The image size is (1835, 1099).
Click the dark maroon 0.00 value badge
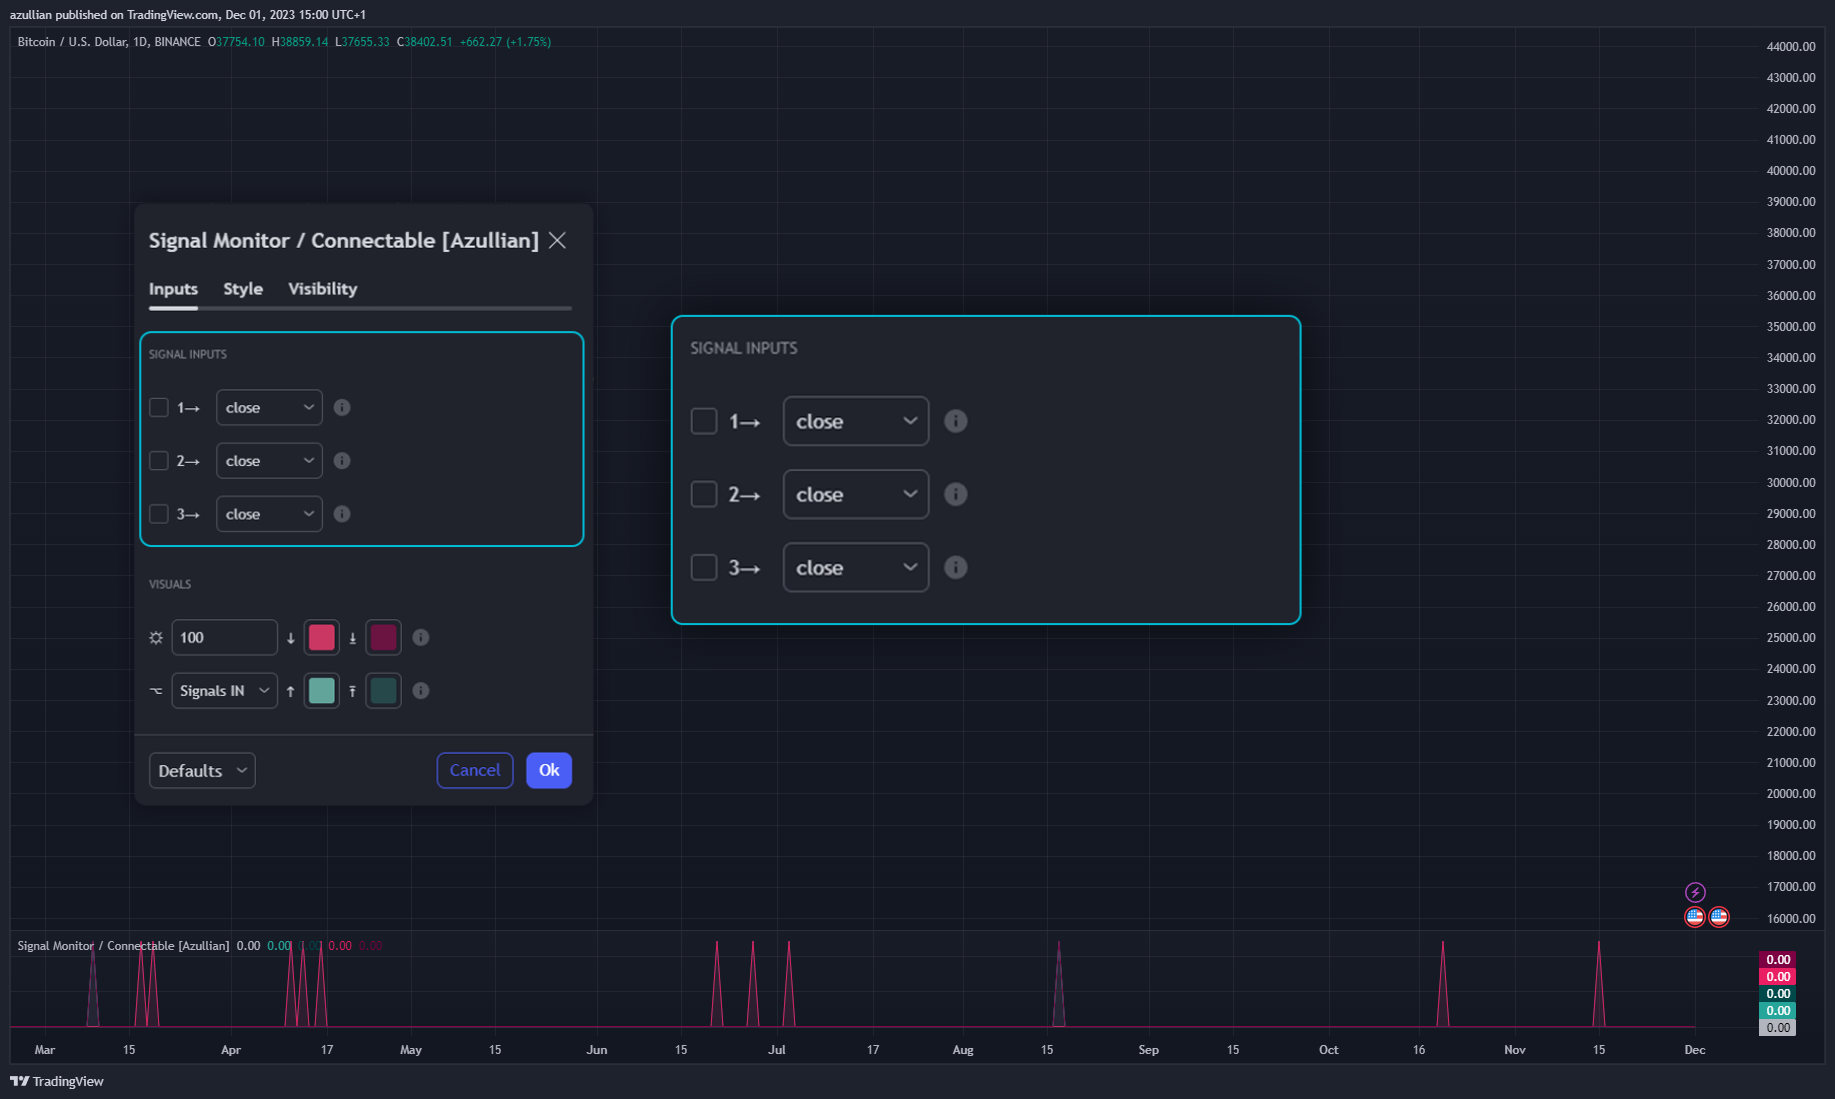pos(1778,960)
